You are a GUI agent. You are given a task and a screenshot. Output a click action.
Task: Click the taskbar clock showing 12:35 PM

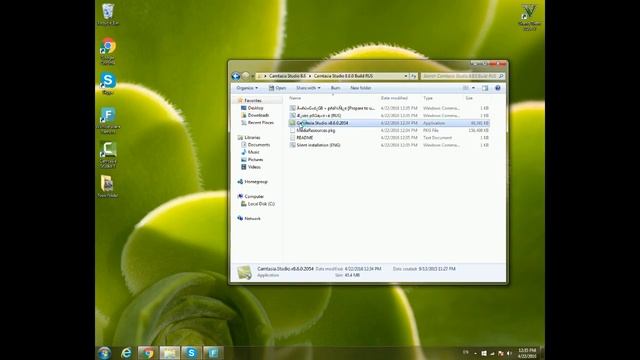527,353
